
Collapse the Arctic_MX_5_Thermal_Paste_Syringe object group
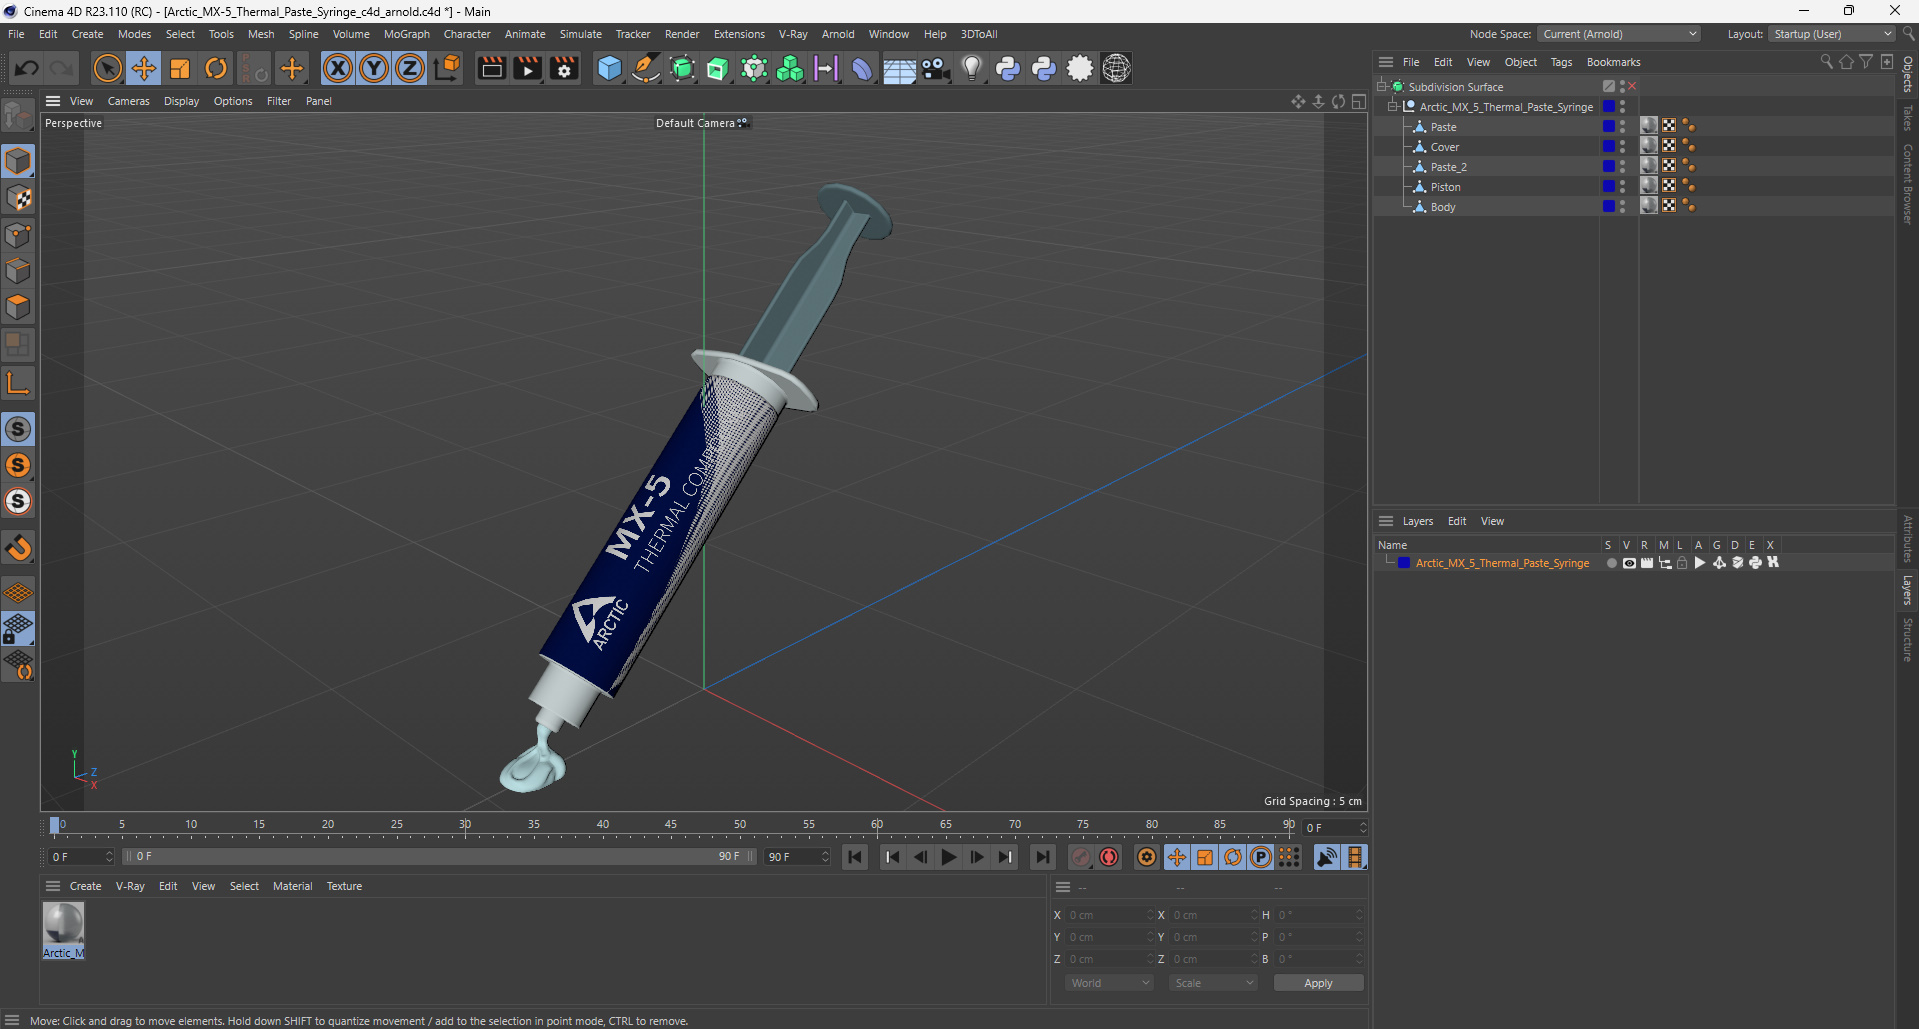coord(1393,107)
